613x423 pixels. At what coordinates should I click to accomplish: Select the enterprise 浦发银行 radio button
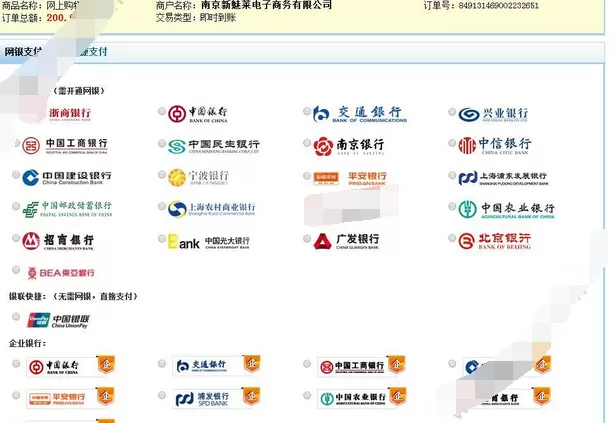pos(162,395)
